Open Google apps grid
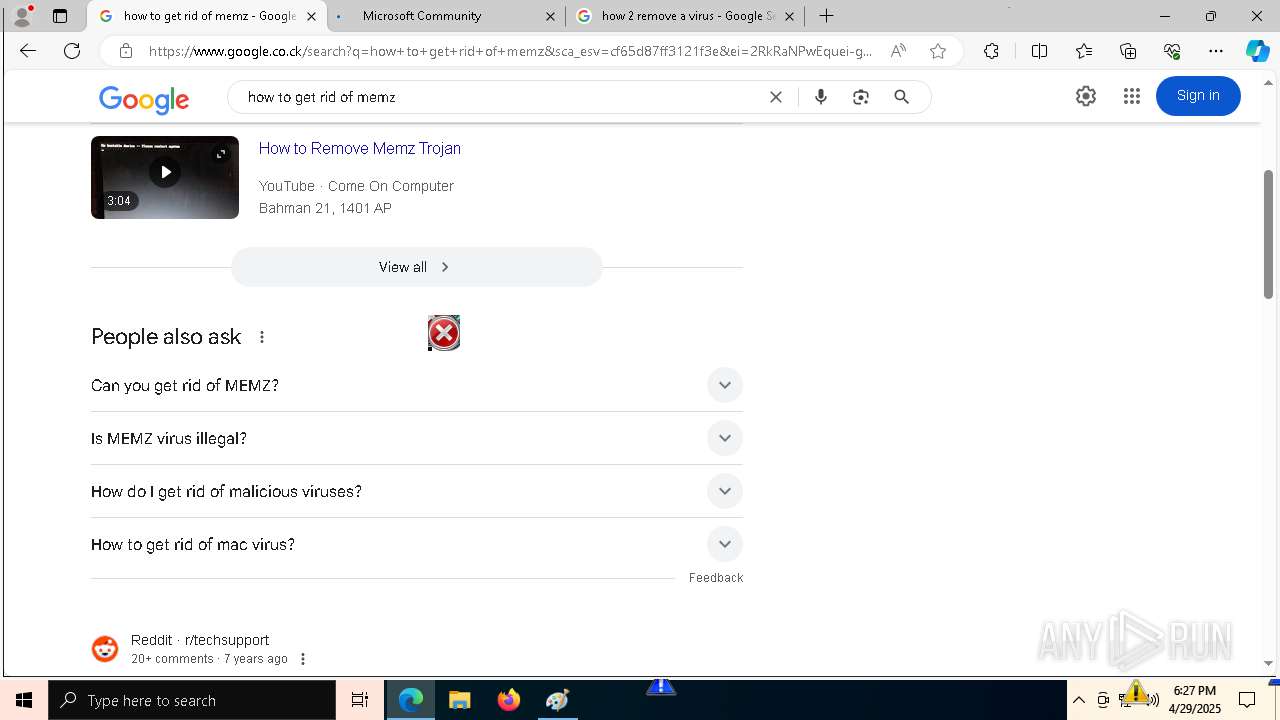 1132,96
